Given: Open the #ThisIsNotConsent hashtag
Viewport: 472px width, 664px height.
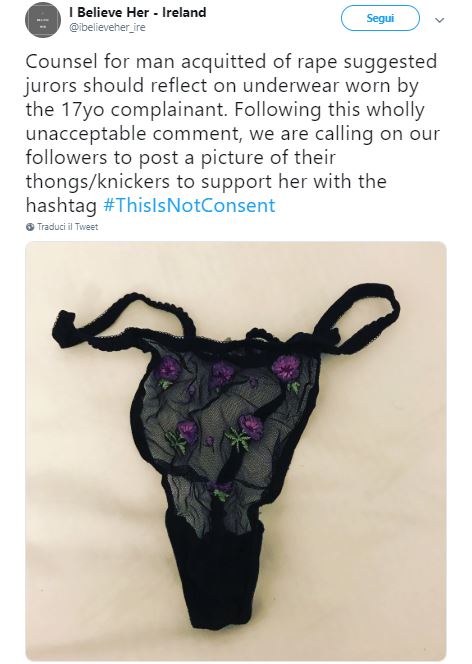Looking at the screenshot, I should 189,205.
